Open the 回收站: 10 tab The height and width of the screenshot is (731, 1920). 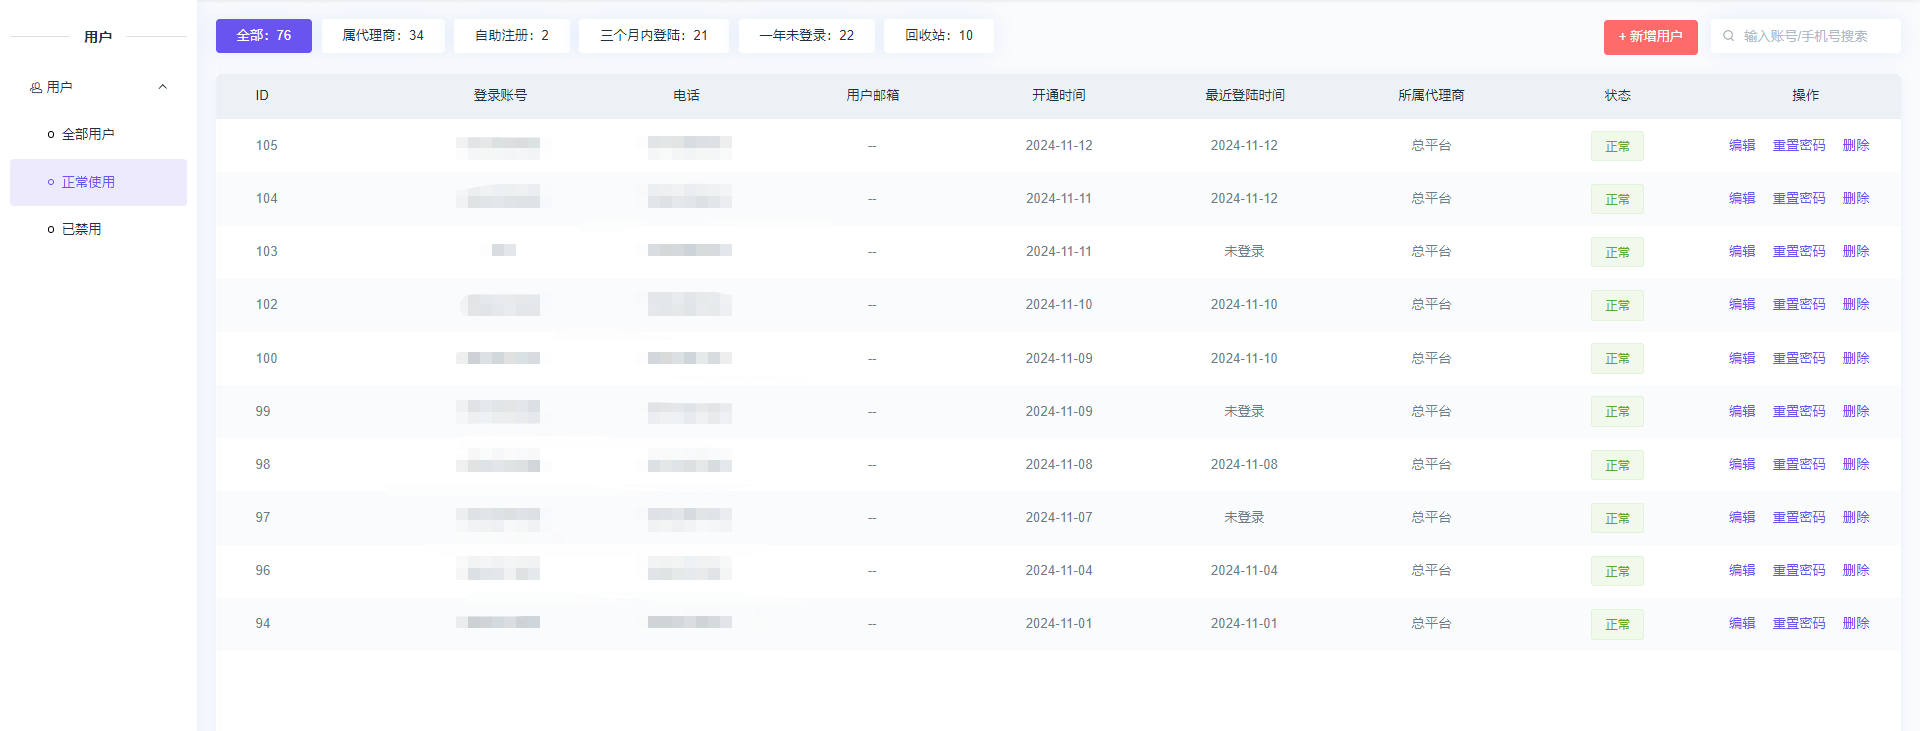[x=938, y=36]
